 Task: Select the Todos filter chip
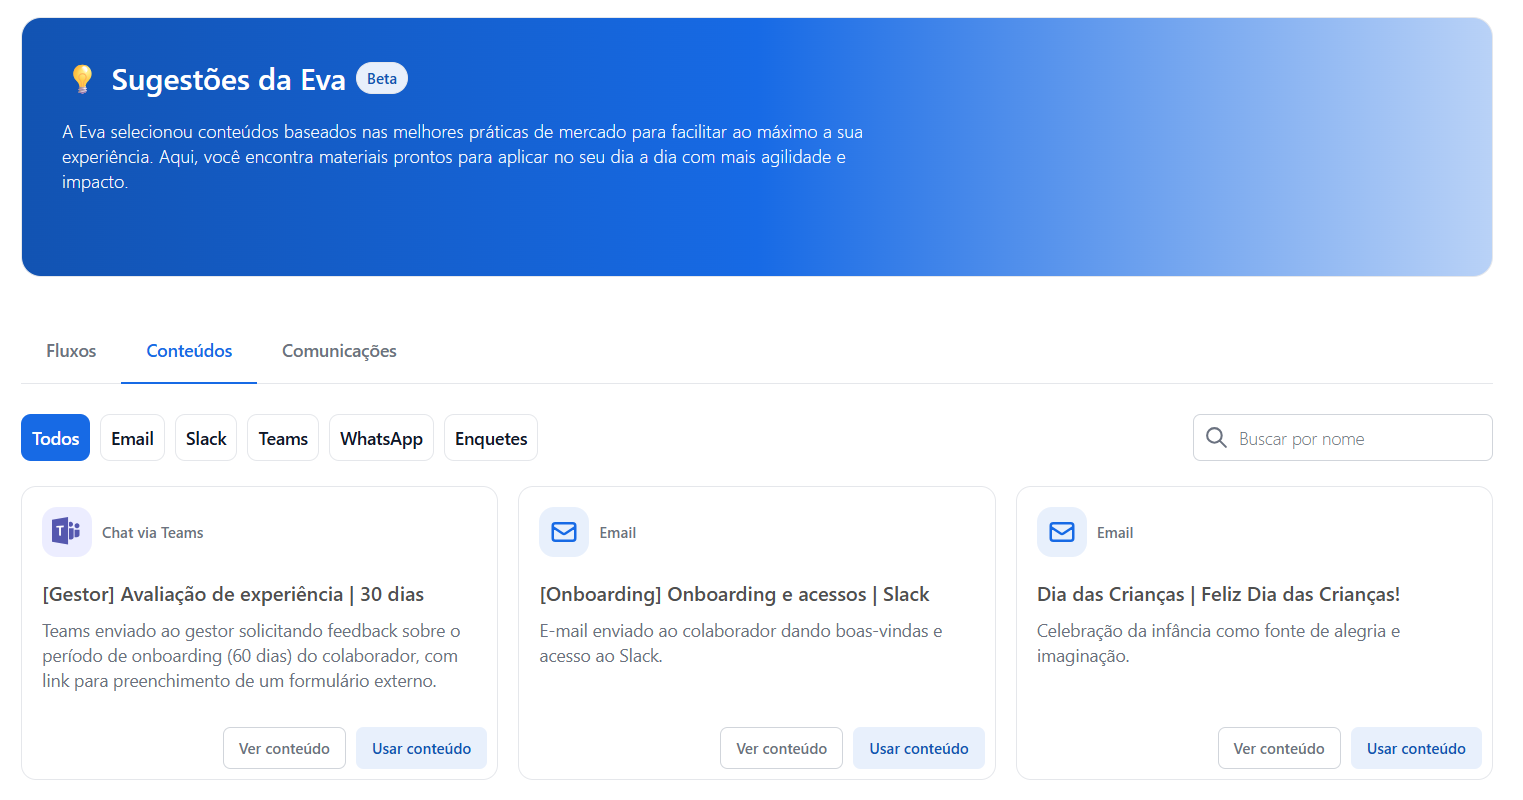(56, 438)
